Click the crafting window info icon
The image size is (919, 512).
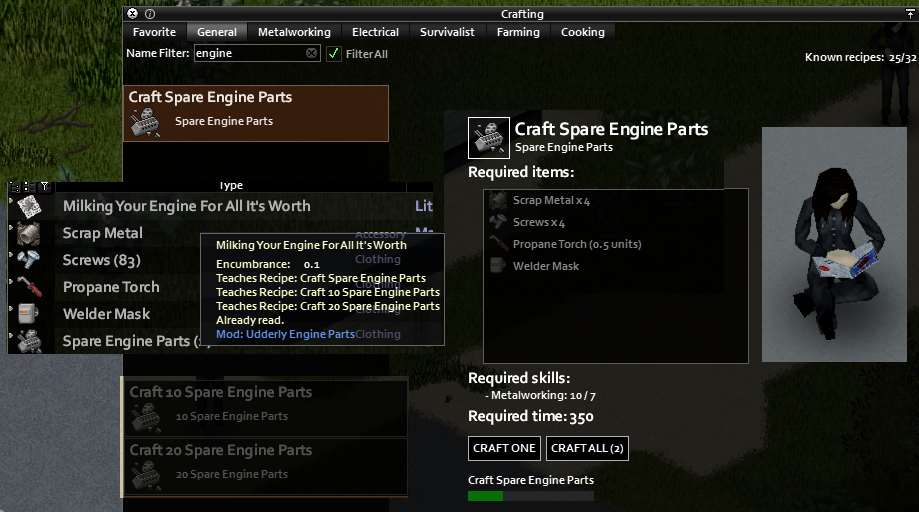click(150, 13)
